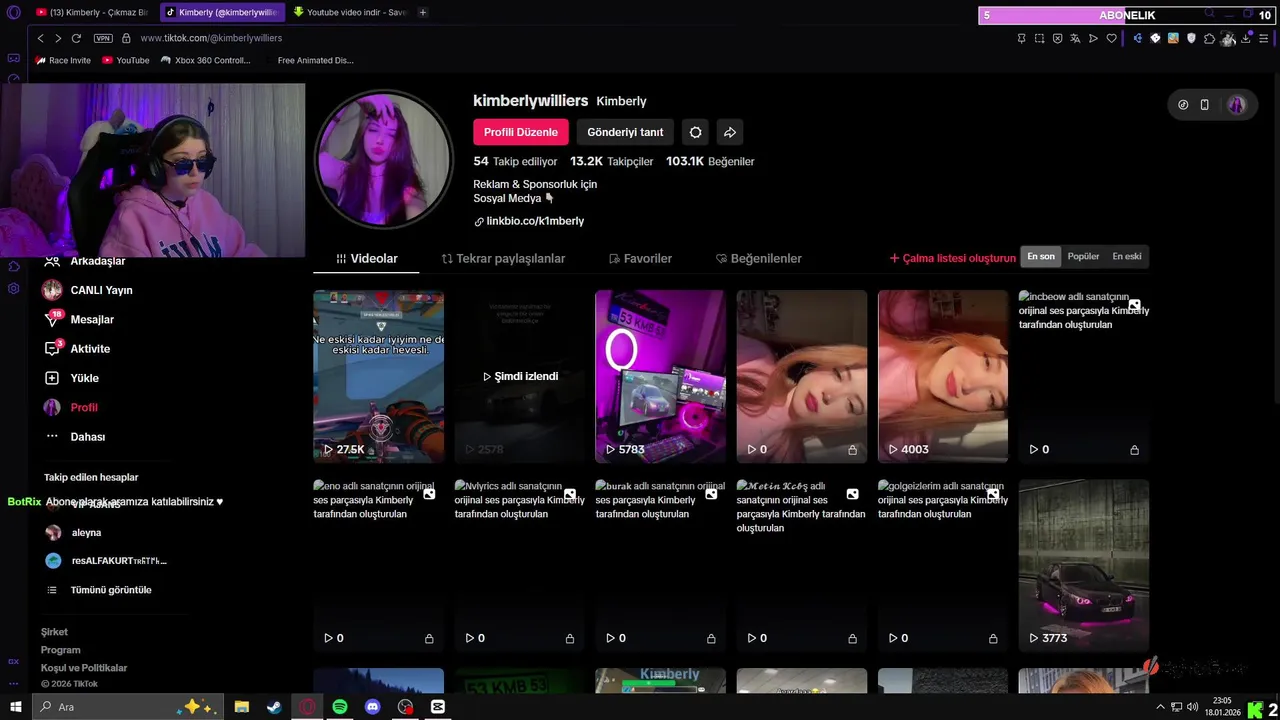Open the video with 4003 views
Image resolution: width=1280 pixels, height=720 pixels.
[943, 376]
